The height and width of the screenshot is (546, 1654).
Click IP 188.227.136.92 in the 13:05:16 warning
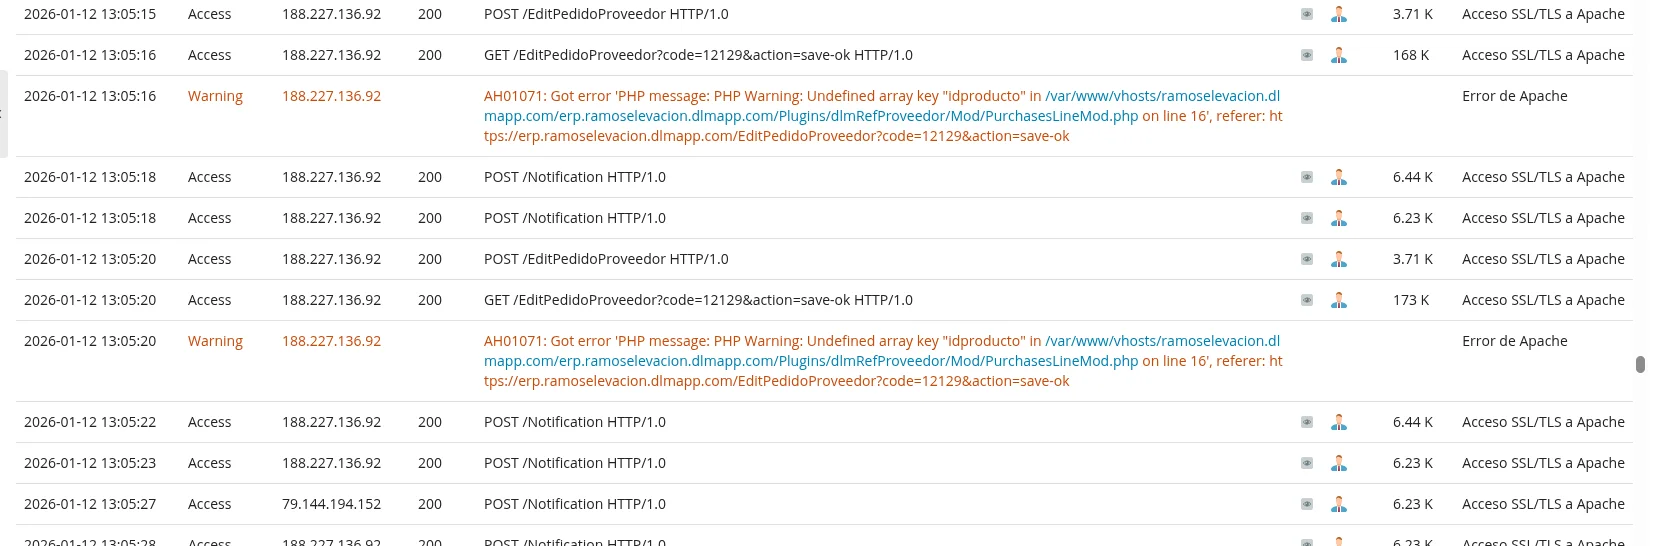331,96
